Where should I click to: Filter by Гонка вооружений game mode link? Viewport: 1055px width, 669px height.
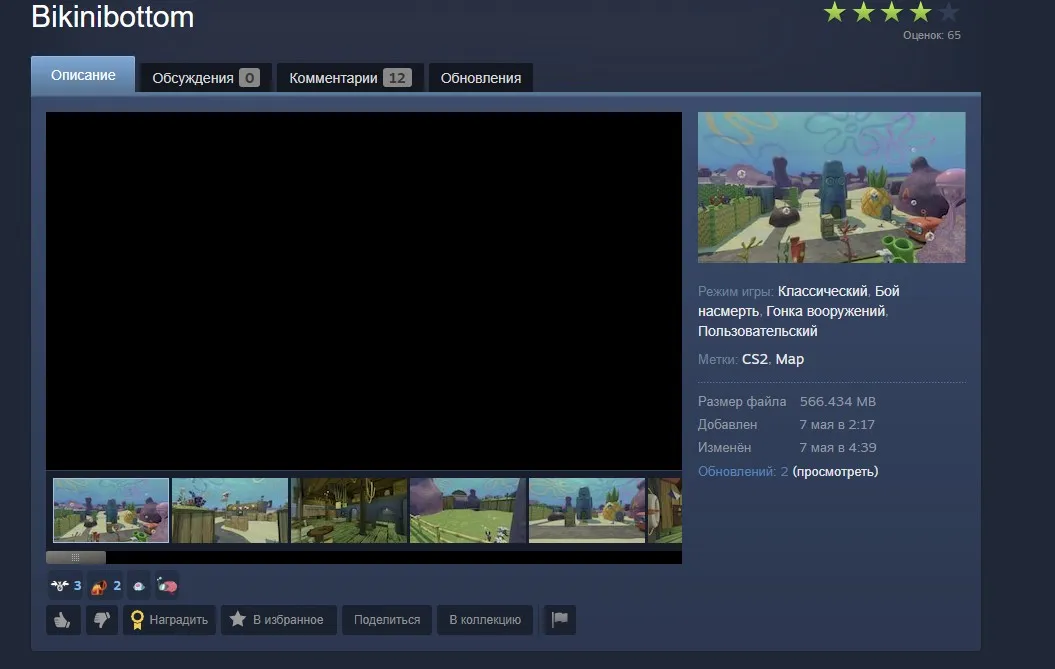826,311
